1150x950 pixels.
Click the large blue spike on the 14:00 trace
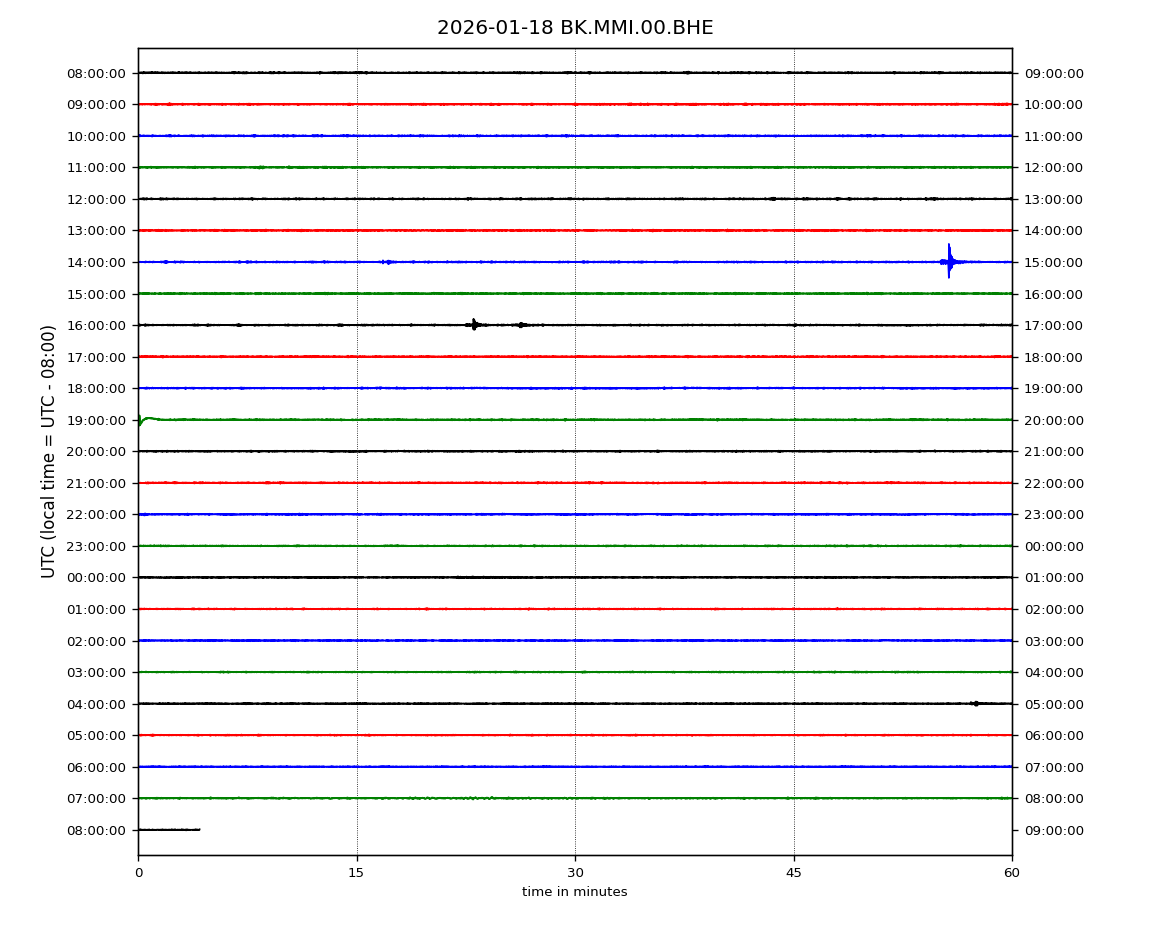click(949, 261)
